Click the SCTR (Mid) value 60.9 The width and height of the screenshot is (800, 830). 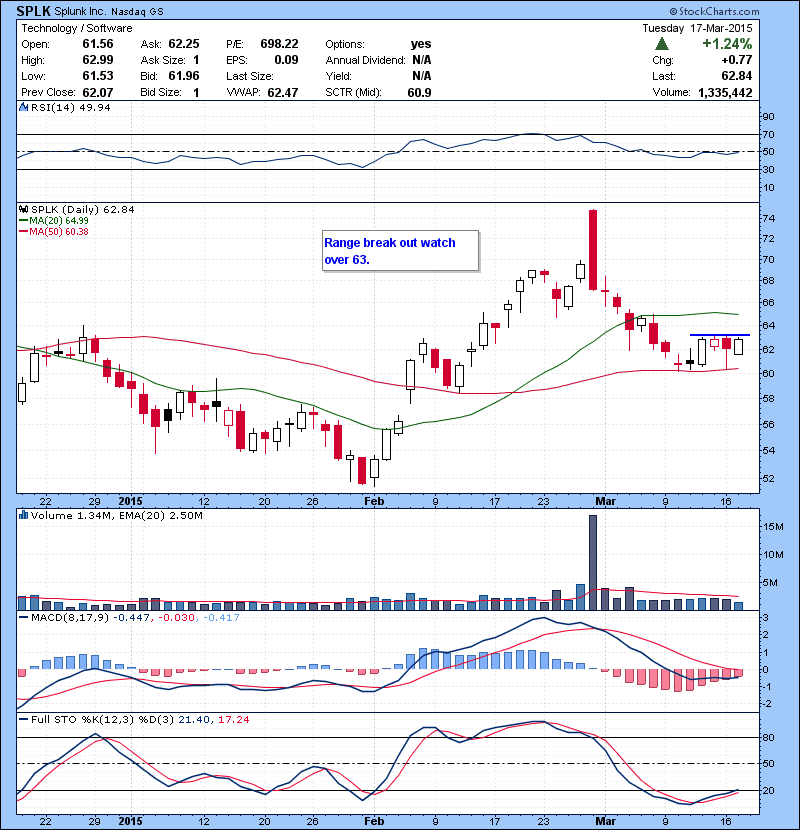[419, 93]
